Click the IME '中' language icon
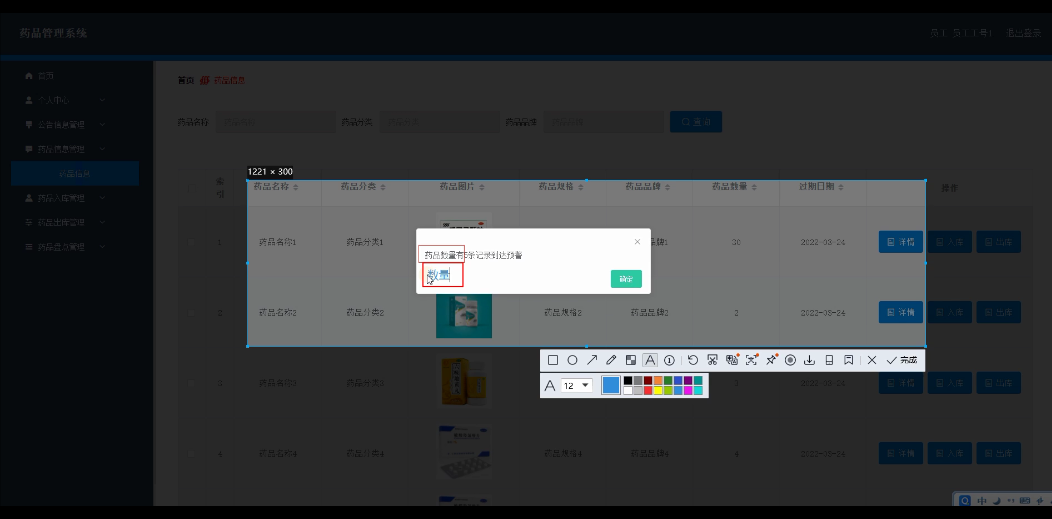 click(x=982, y=500)
